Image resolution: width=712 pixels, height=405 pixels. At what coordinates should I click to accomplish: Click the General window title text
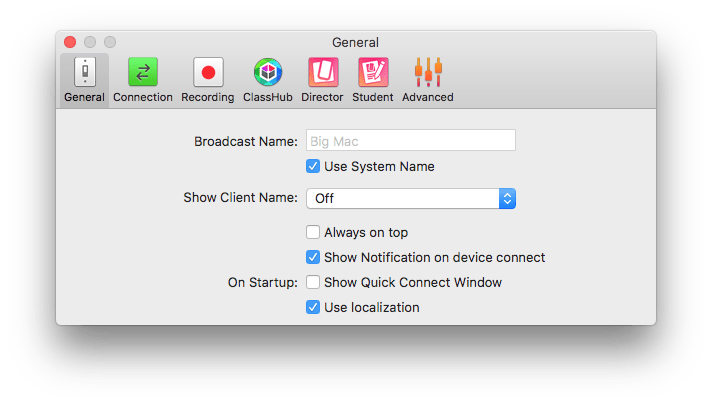[x=355, y=42]
